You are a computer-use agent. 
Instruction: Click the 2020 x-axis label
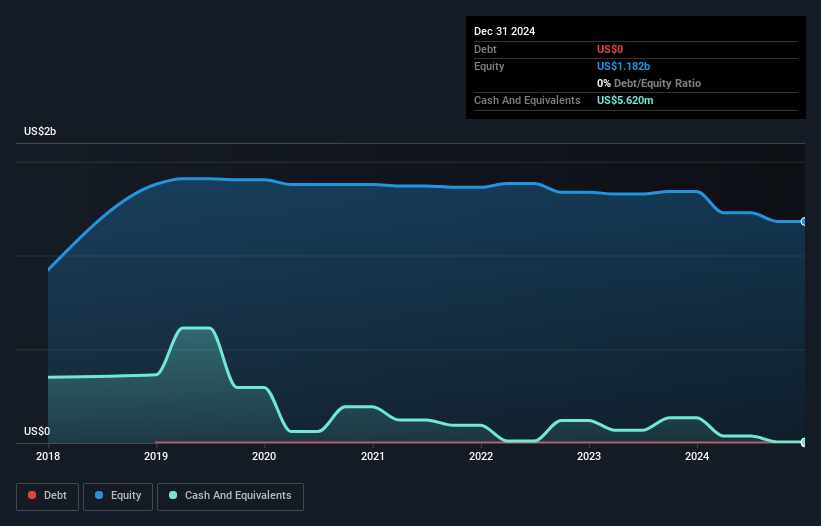[264, 457]
